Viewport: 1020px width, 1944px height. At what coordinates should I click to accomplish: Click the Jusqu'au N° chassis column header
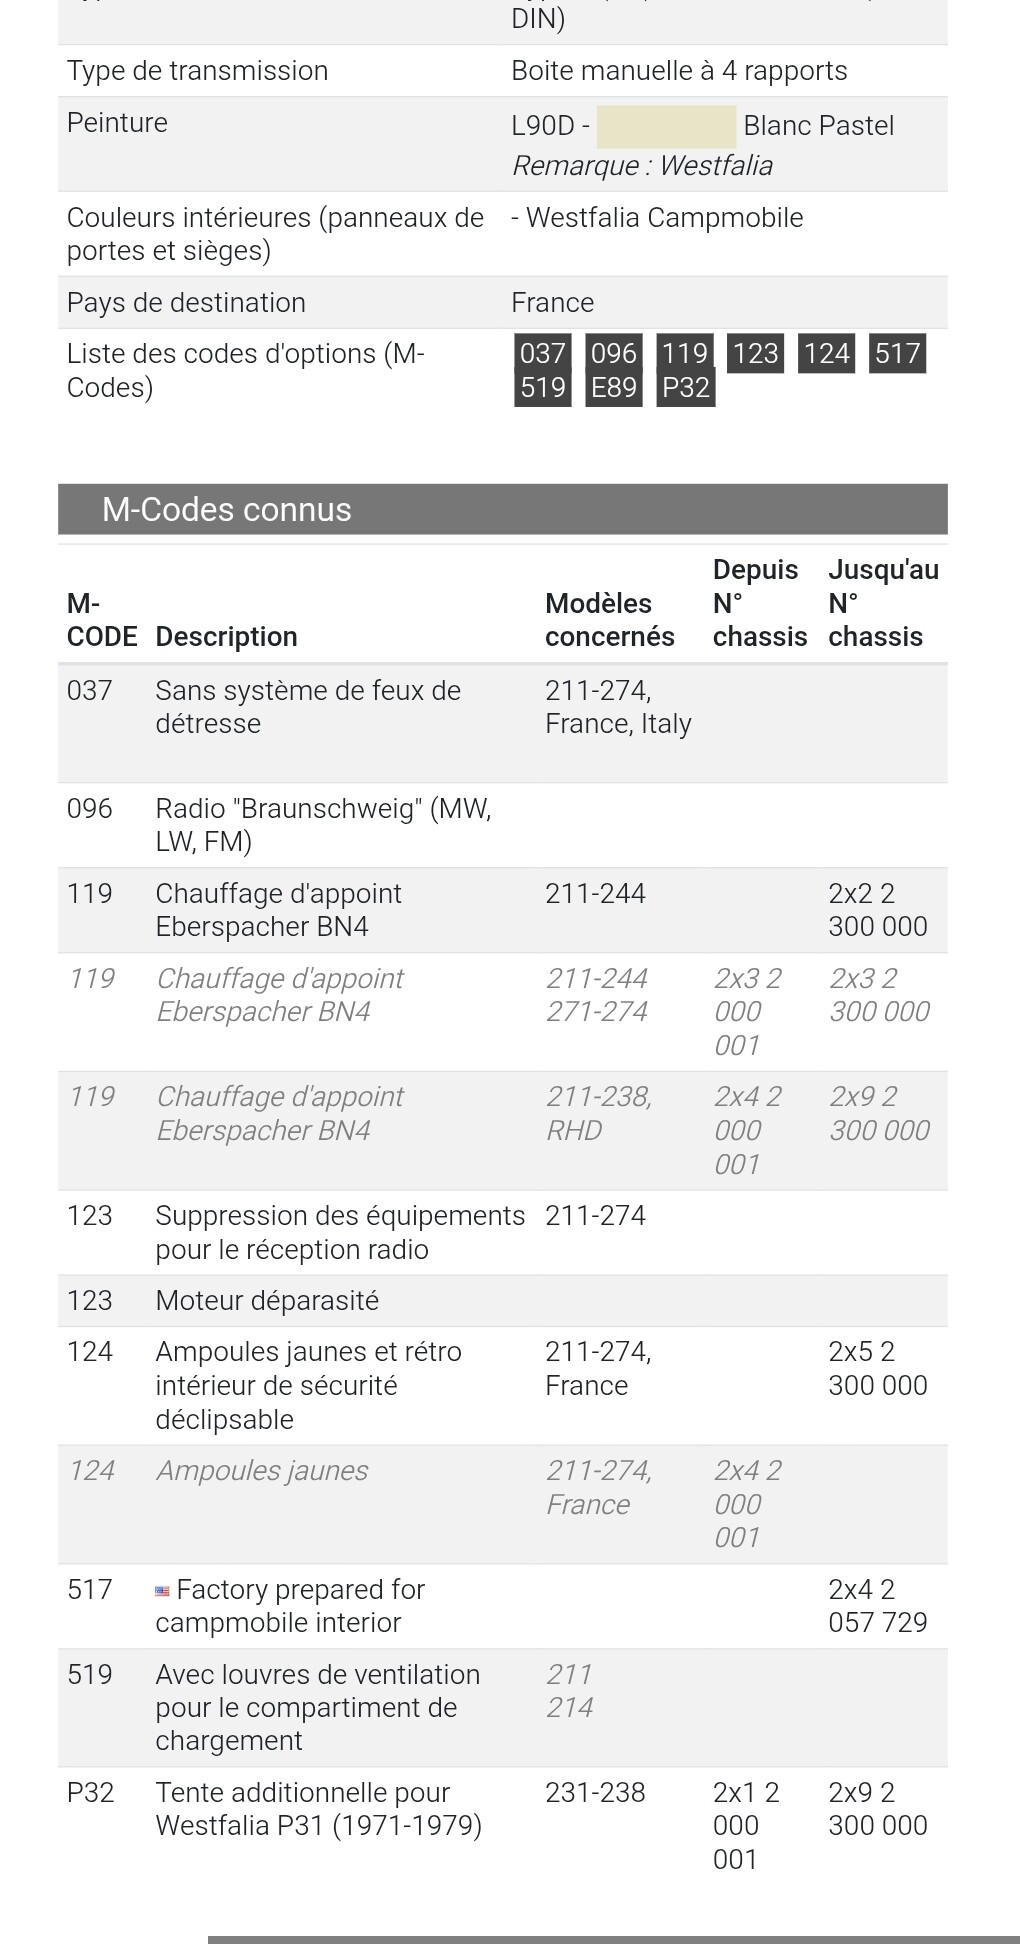[882, 603]
